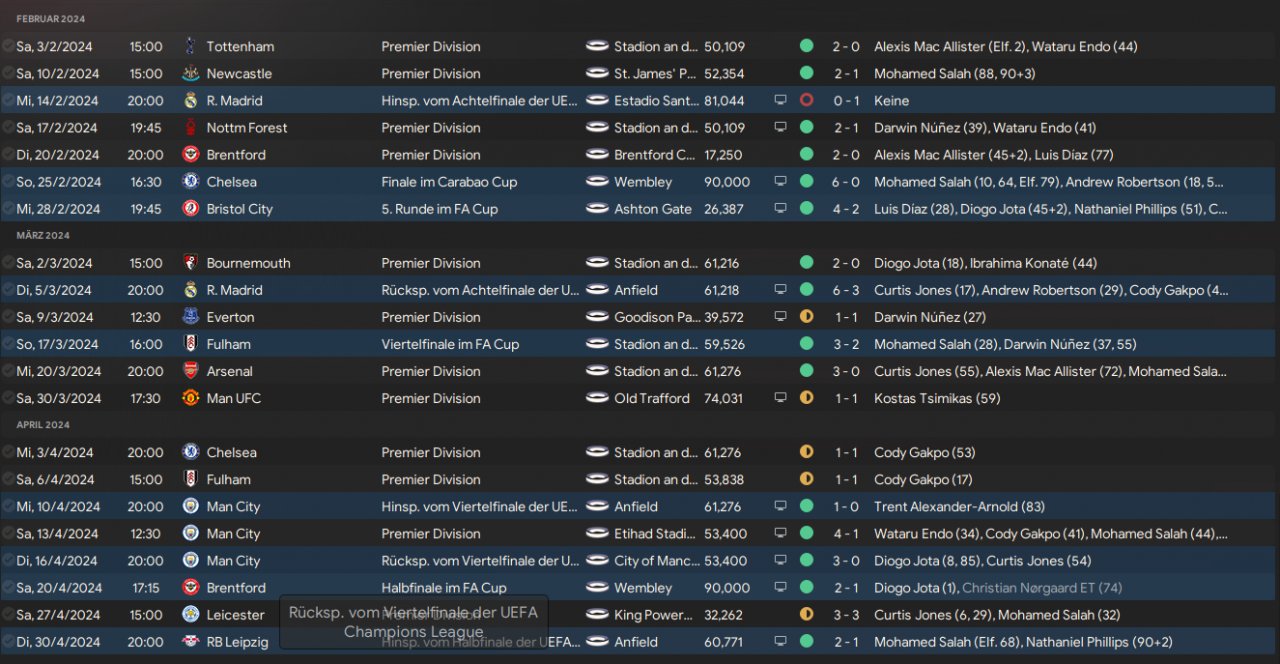Screen dimensions: 1280x664
Task: Click scorer 'Darwin Núñez (27)'
Action: (930, 317)
